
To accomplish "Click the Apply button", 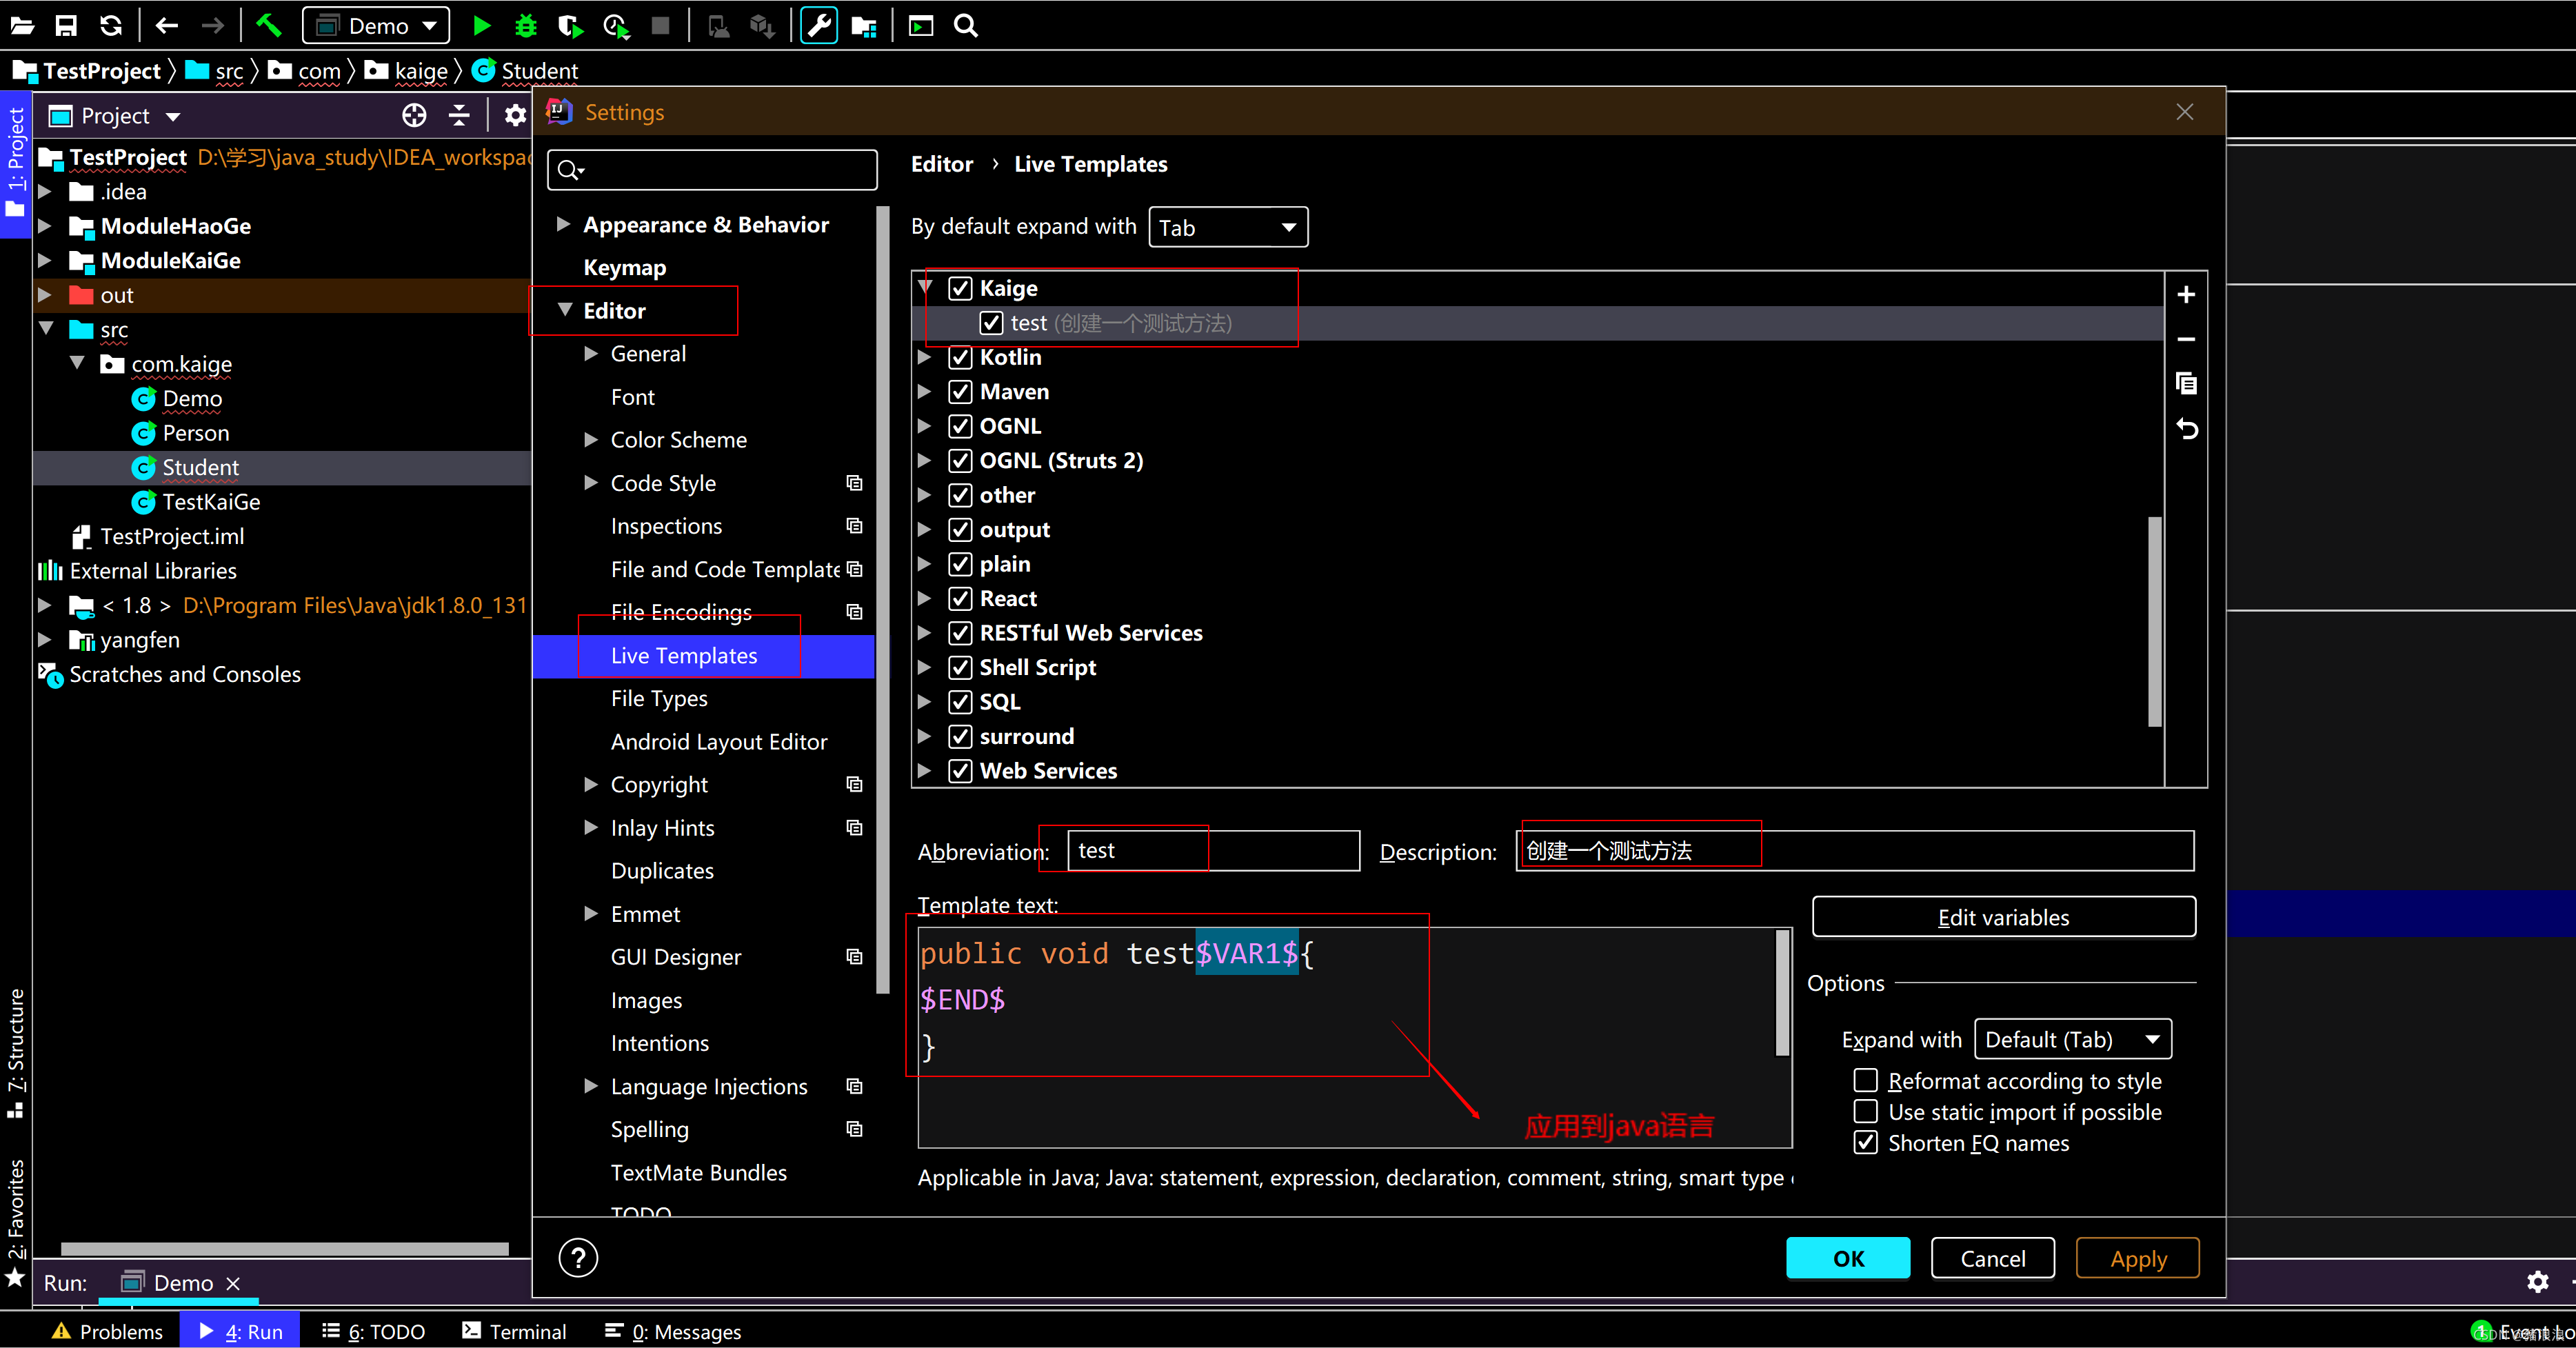I will 2138,1258.
